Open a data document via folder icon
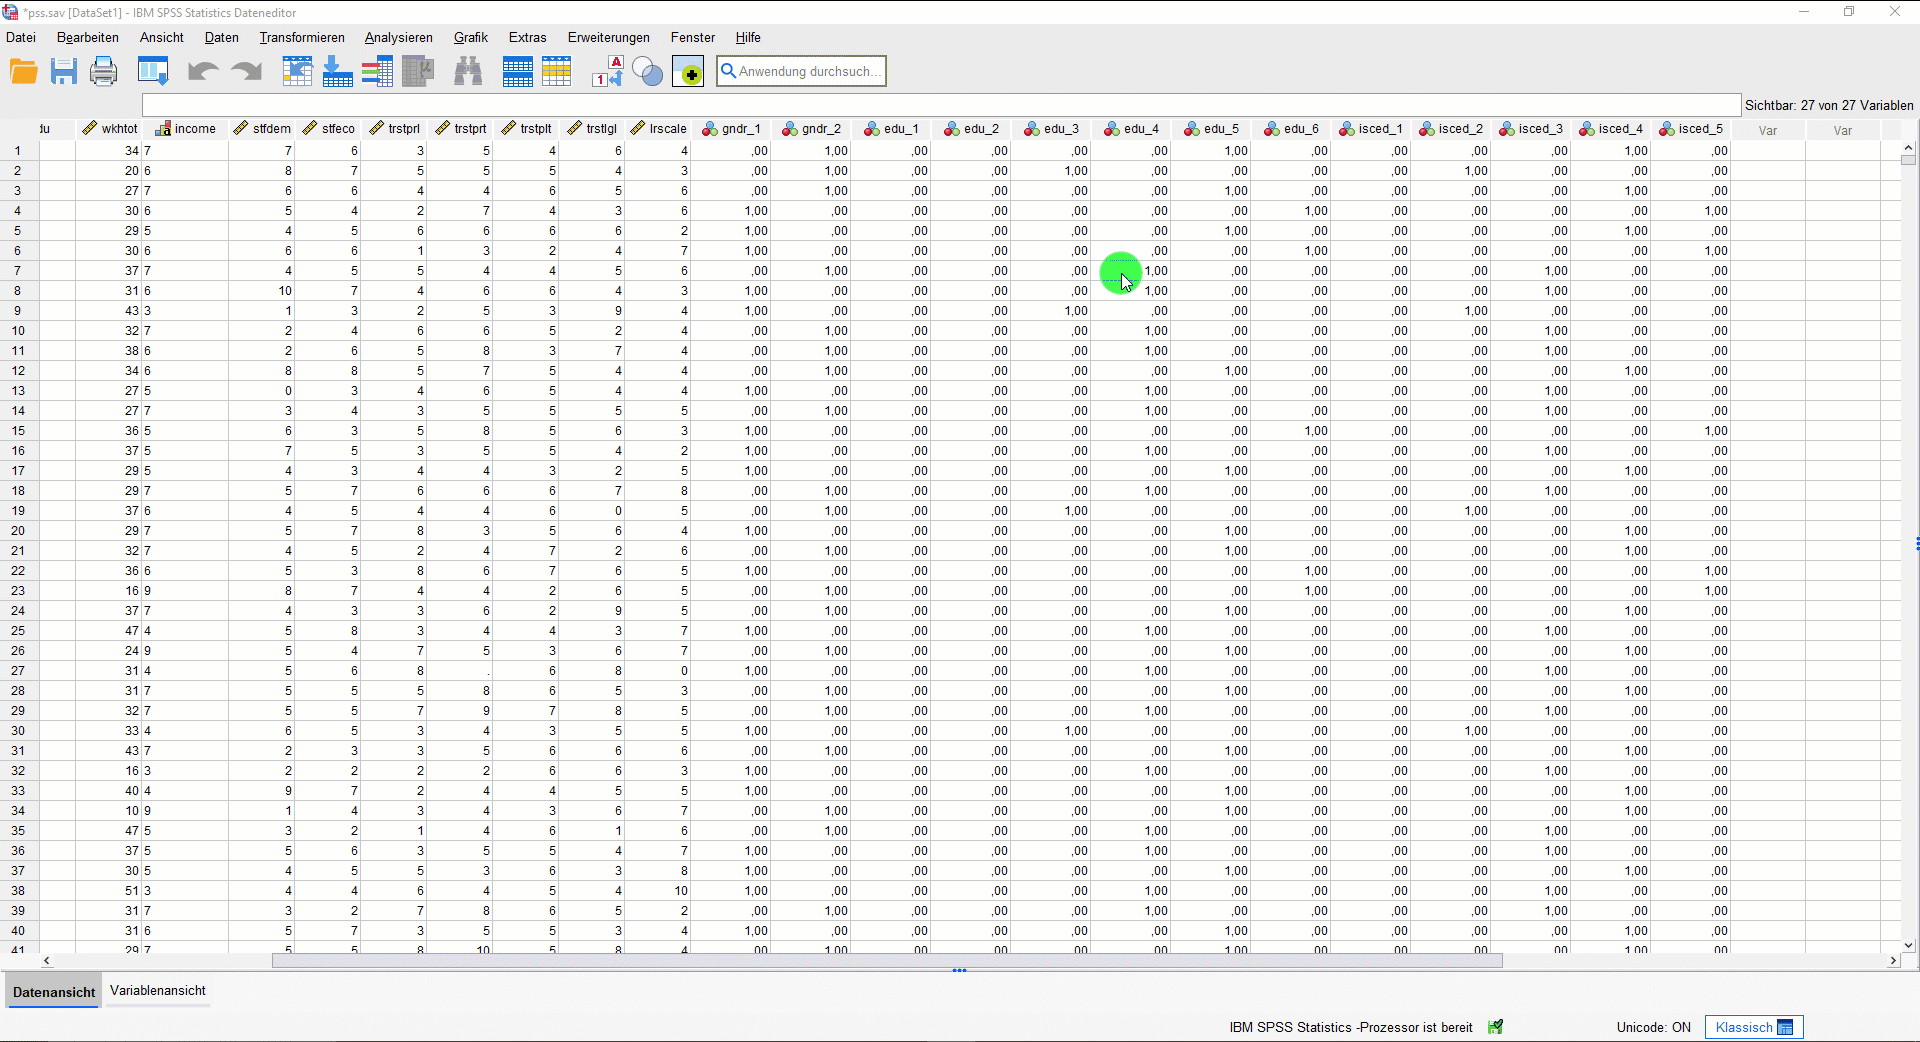 tap(24, 72)
